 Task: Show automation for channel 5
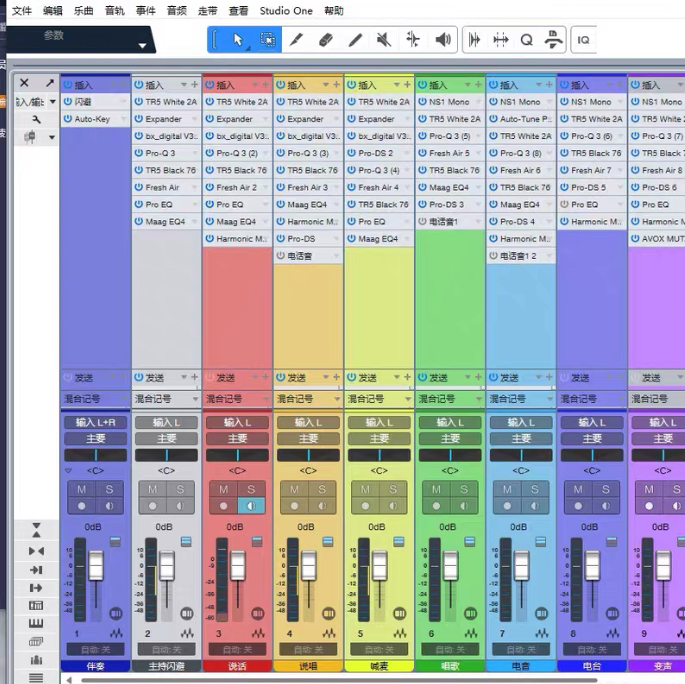(400, 633)
